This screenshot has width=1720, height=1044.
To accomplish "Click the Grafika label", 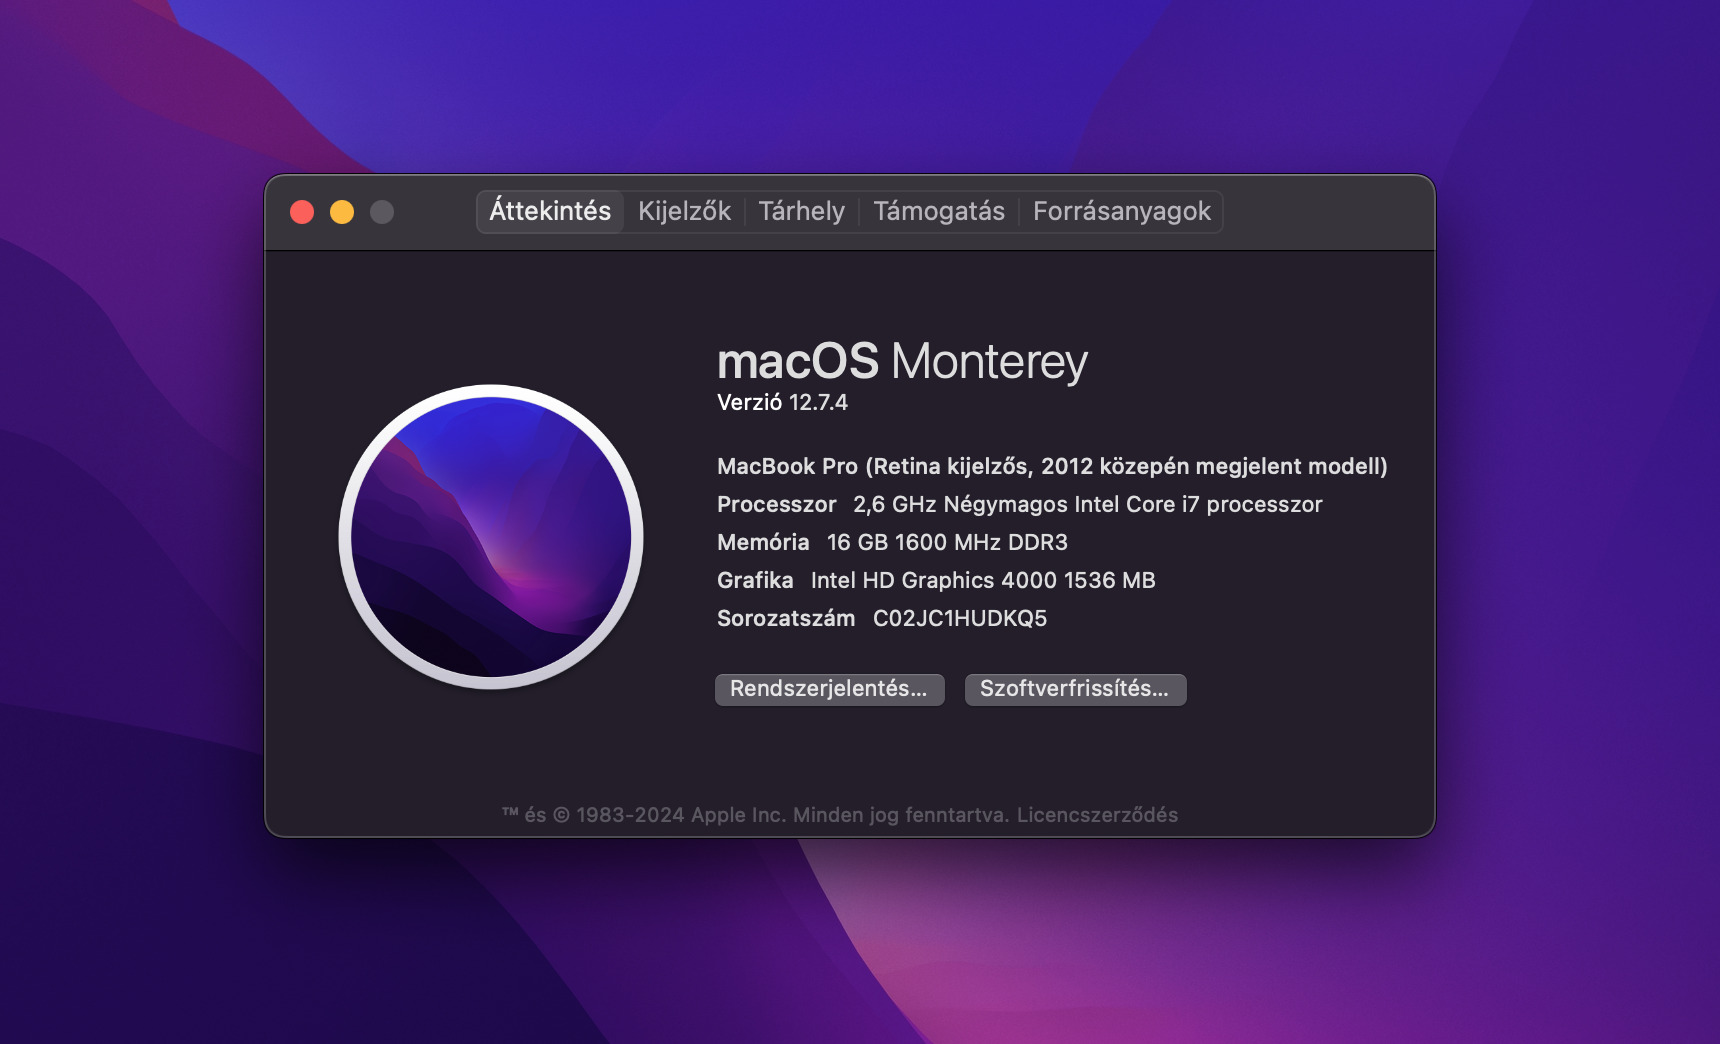I will point(755,580).
